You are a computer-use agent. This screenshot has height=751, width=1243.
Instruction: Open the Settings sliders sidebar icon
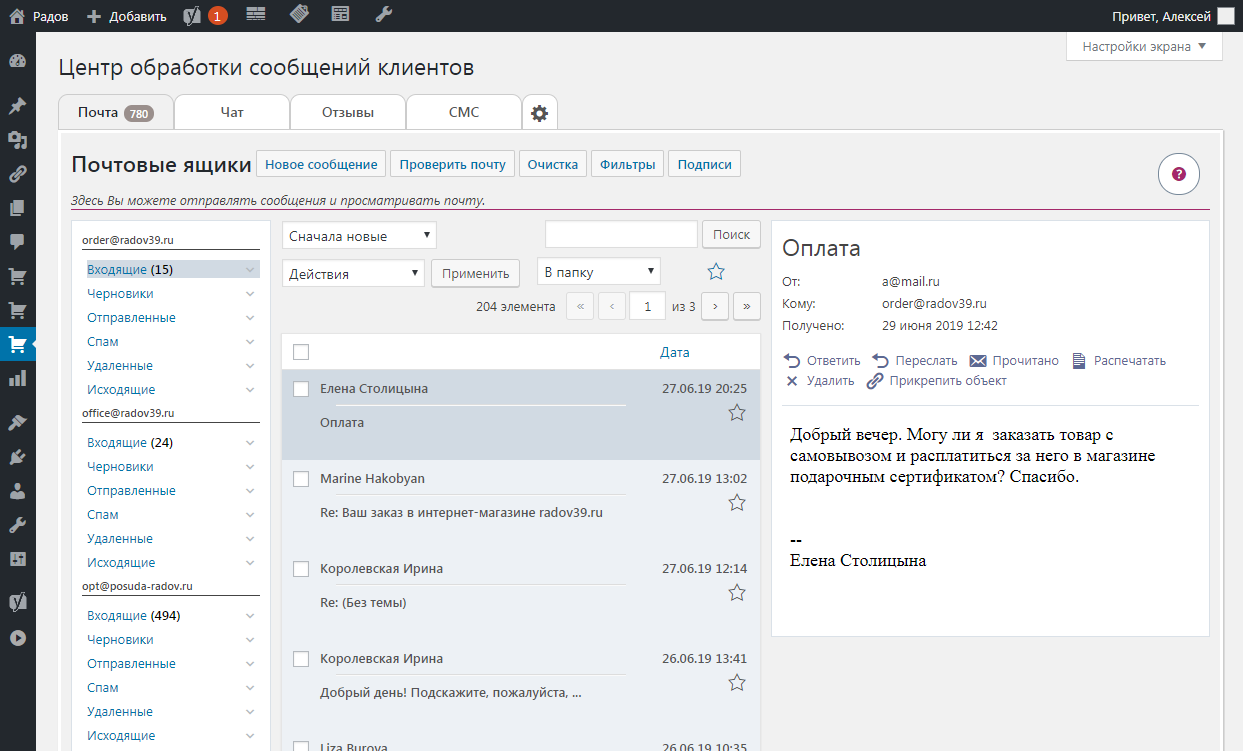pos(17,559)
